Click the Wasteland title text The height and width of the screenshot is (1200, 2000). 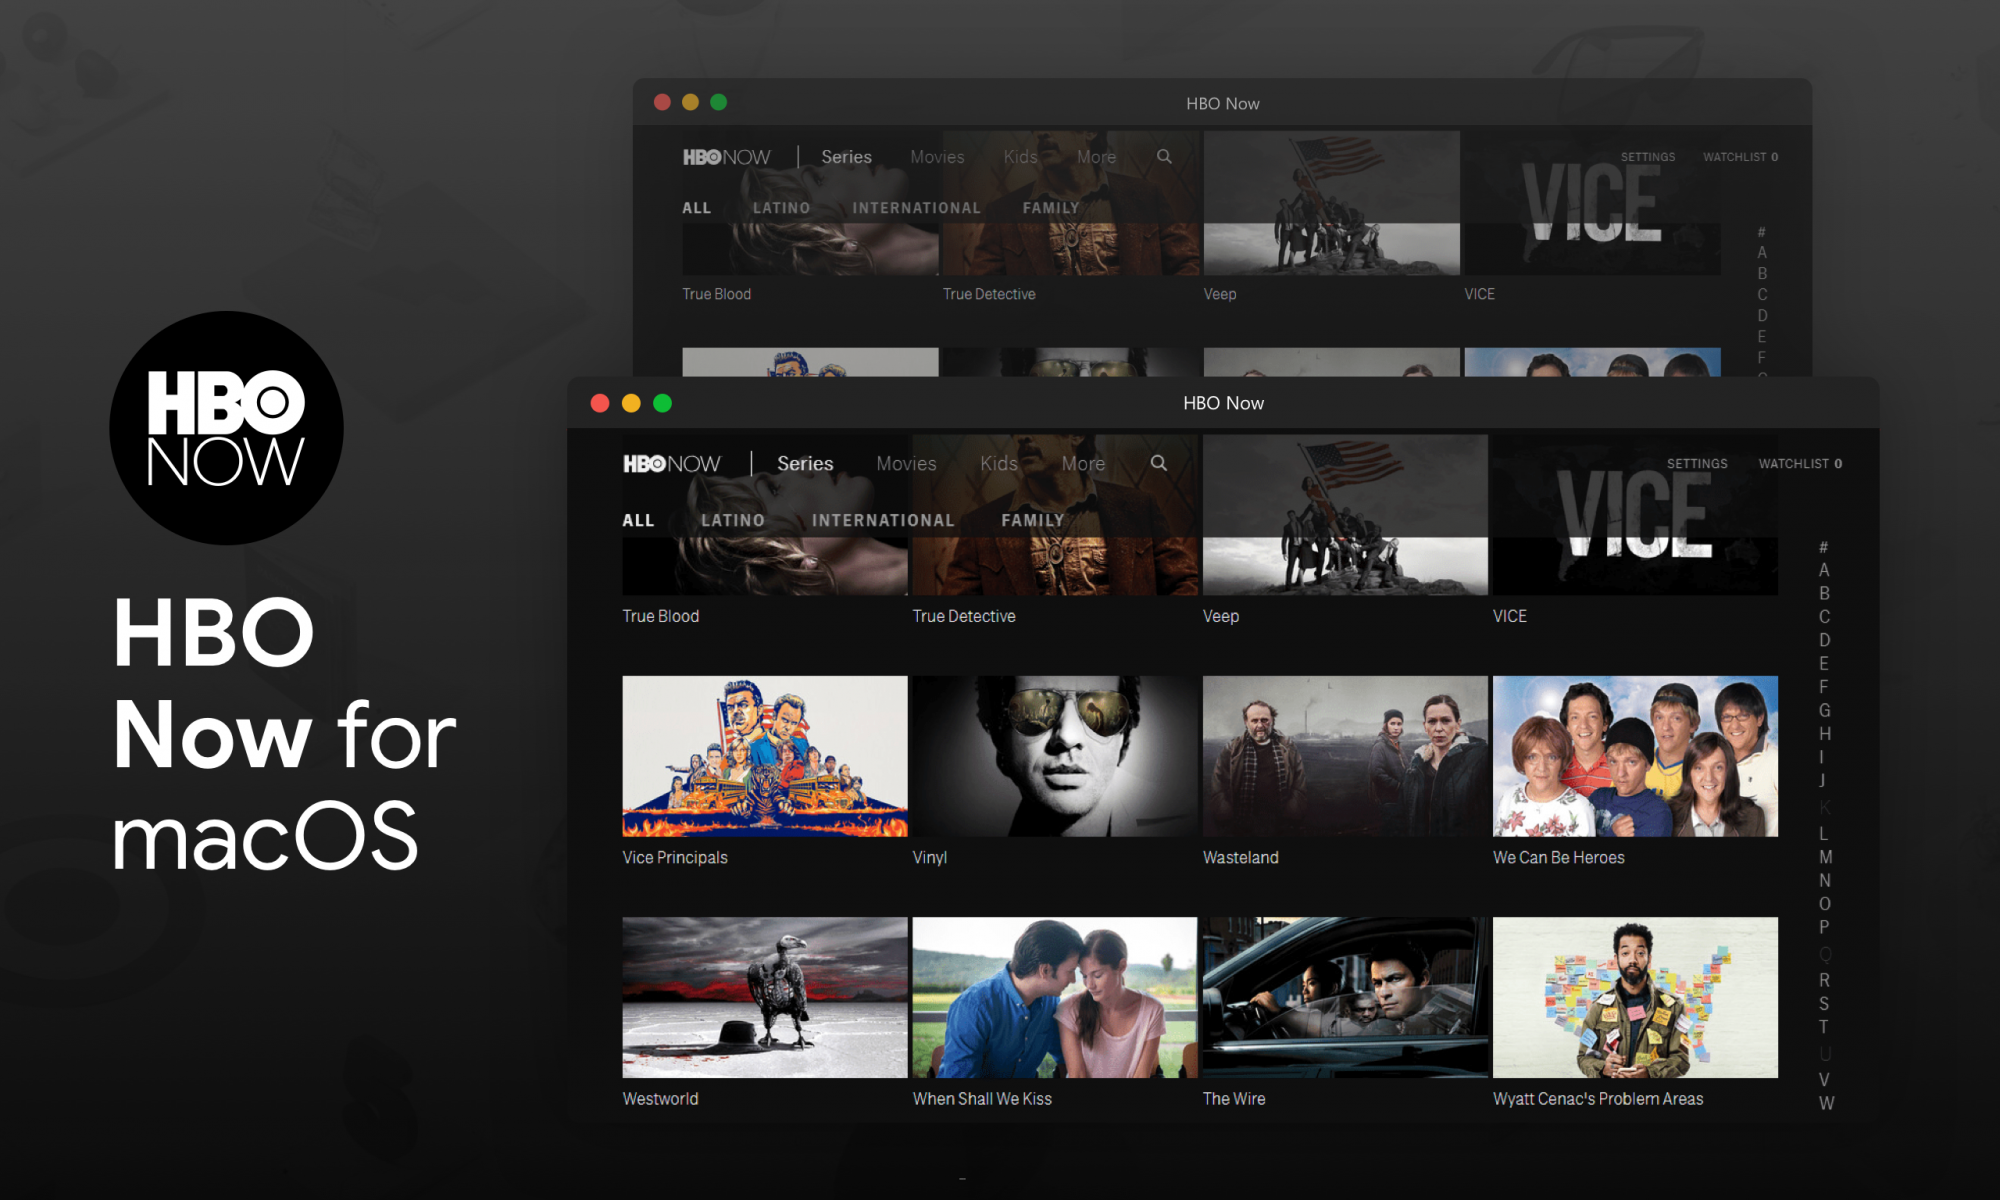click(1240, 857)
